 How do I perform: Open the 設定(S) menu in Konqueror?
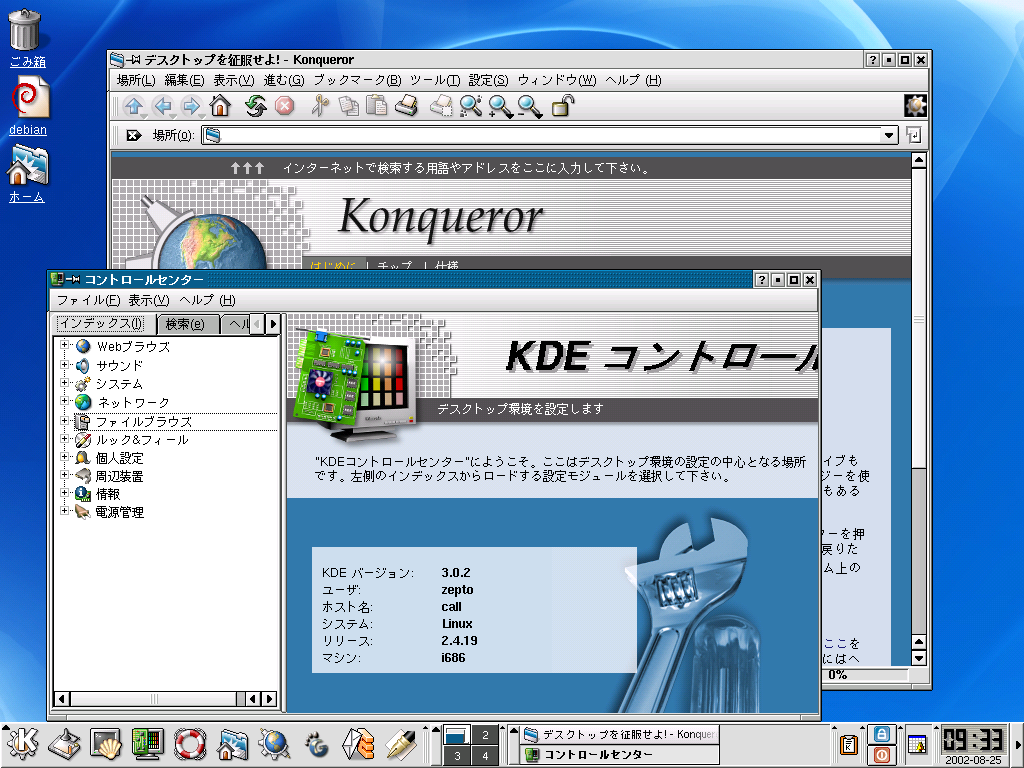coord(488,80)
